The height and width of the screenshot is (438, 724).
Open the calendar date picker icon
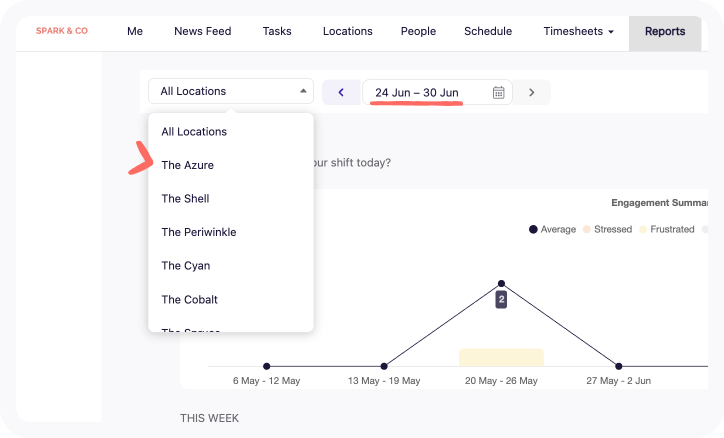[498, 92]
